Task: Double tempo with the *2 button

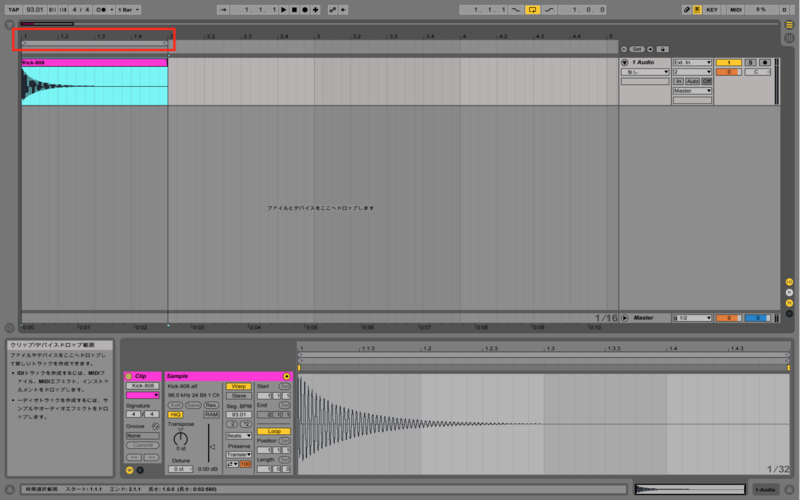Action: (245, 424)
